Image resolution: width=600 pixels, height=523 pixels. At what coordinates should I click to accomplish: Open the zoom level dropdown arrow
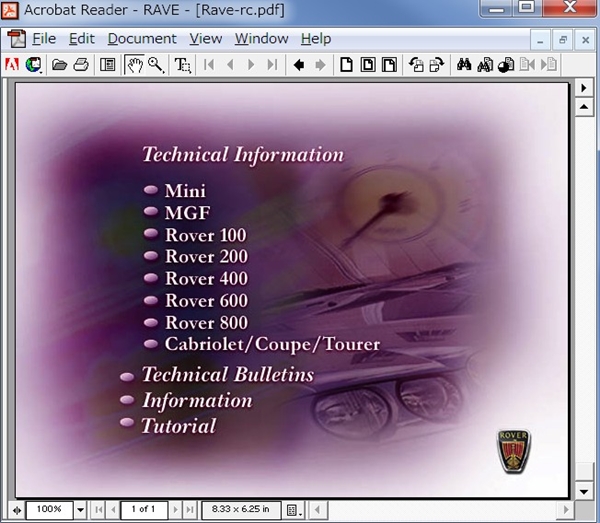pos(80,510)
